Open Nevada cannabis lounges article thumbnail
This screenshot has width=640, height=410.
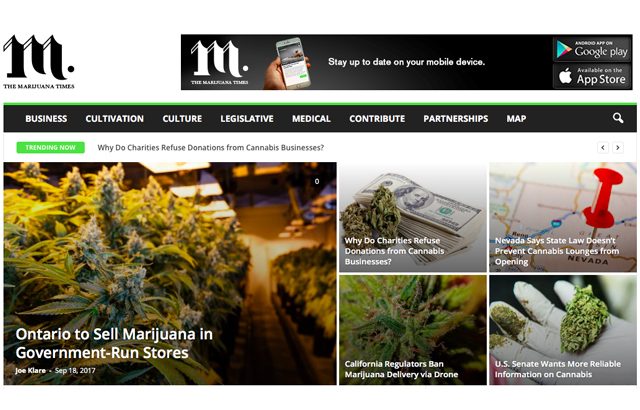point(563,217)
